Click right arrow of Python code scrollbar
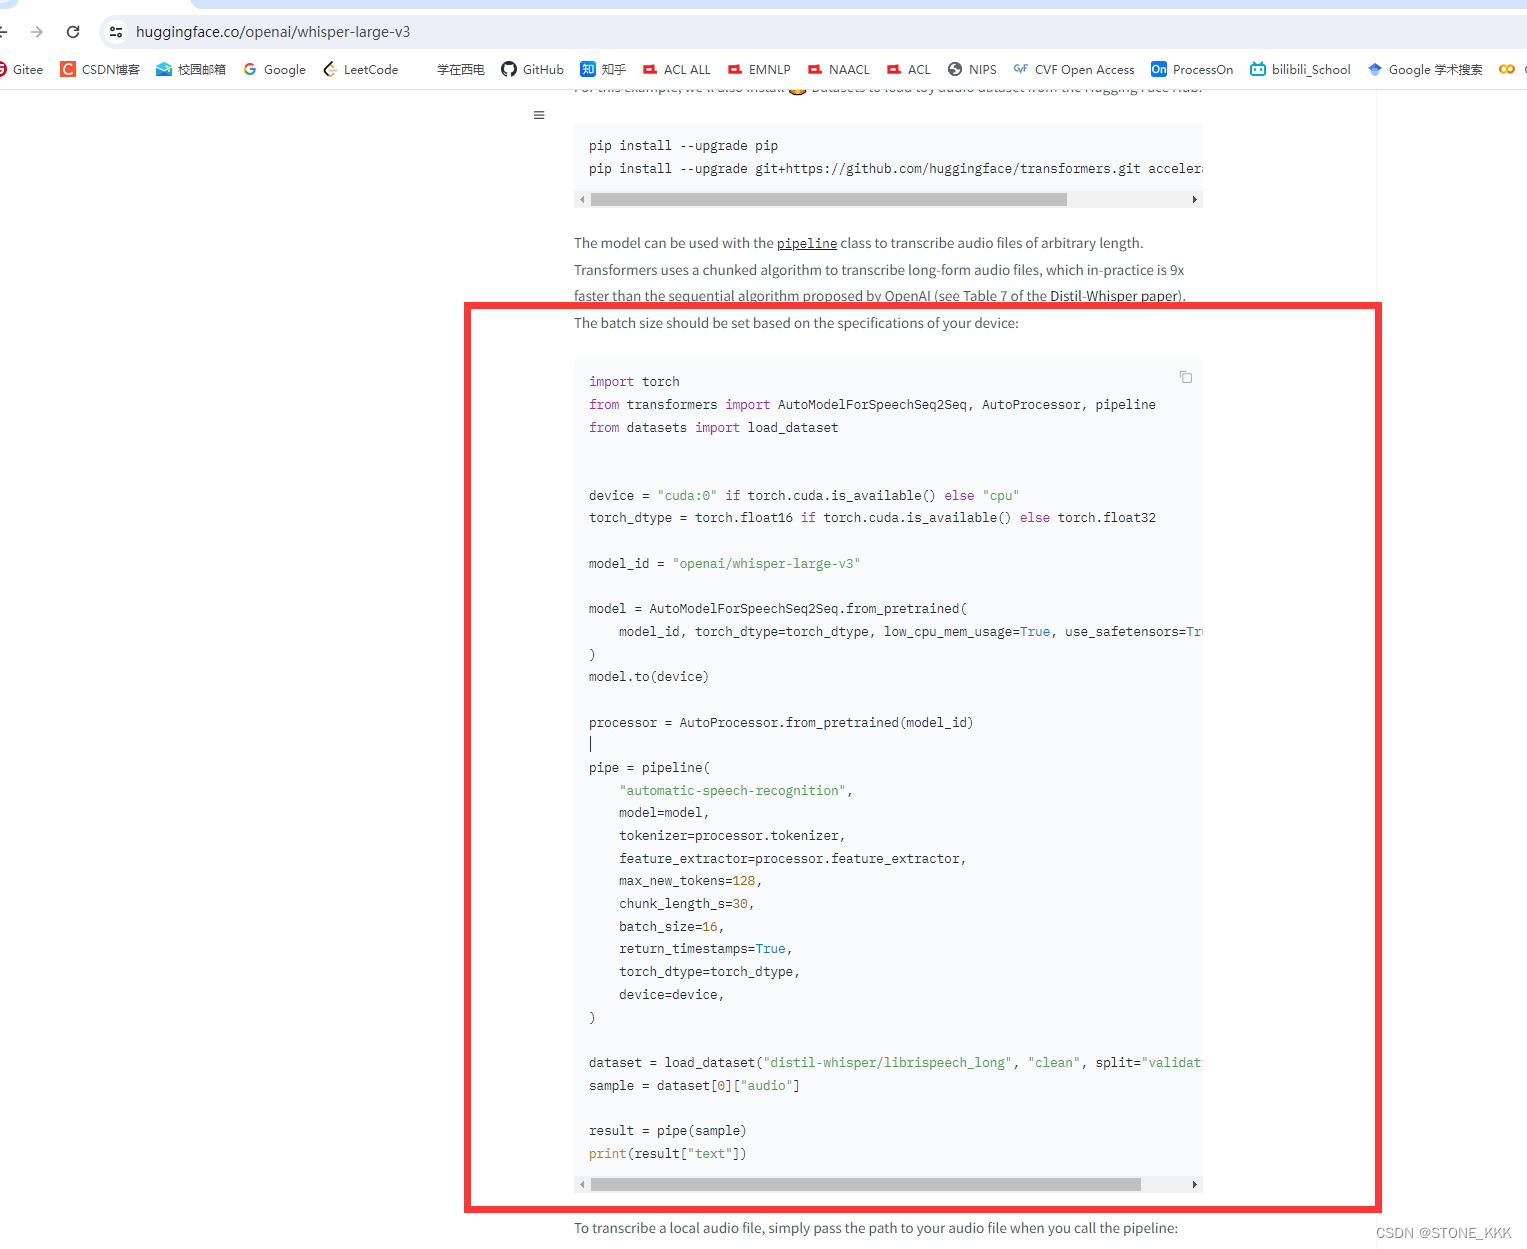This screenshot has width=1527, height=1249. pyautogui.click(x=1195, y=1184)
